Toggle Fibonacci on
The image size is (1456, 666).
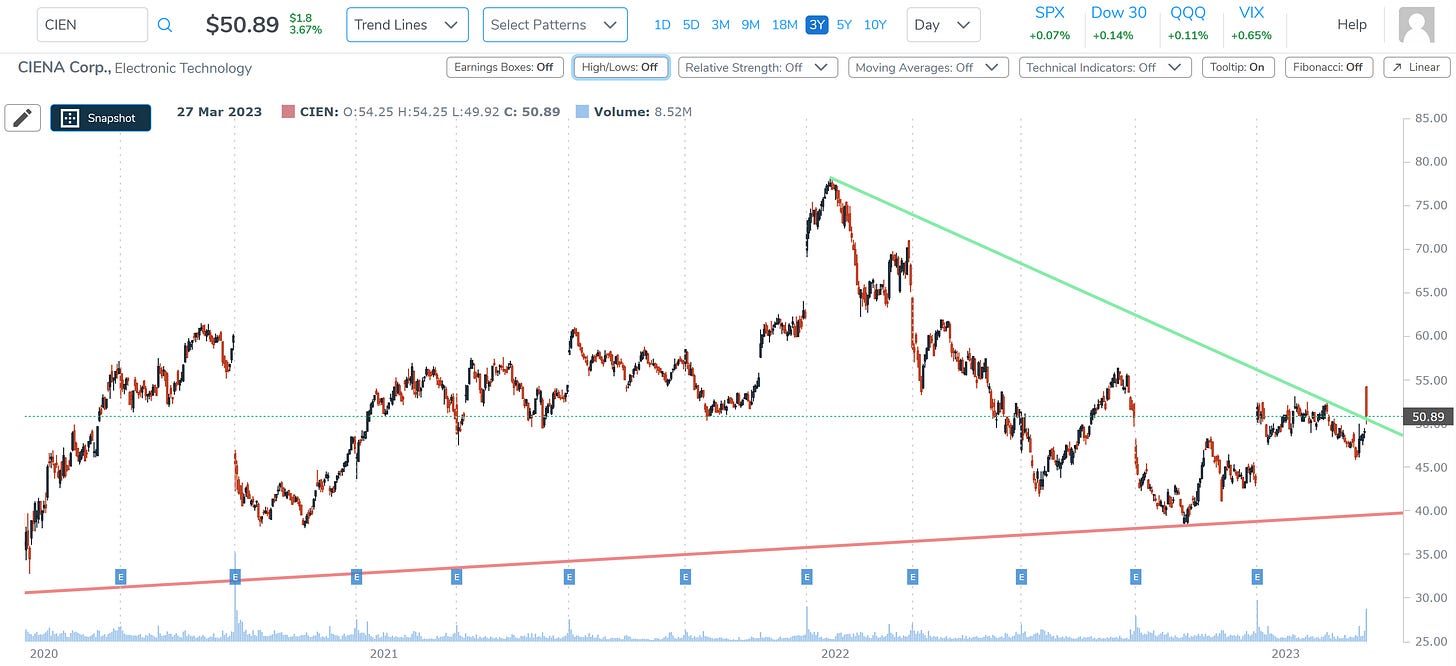point(1328,67)
